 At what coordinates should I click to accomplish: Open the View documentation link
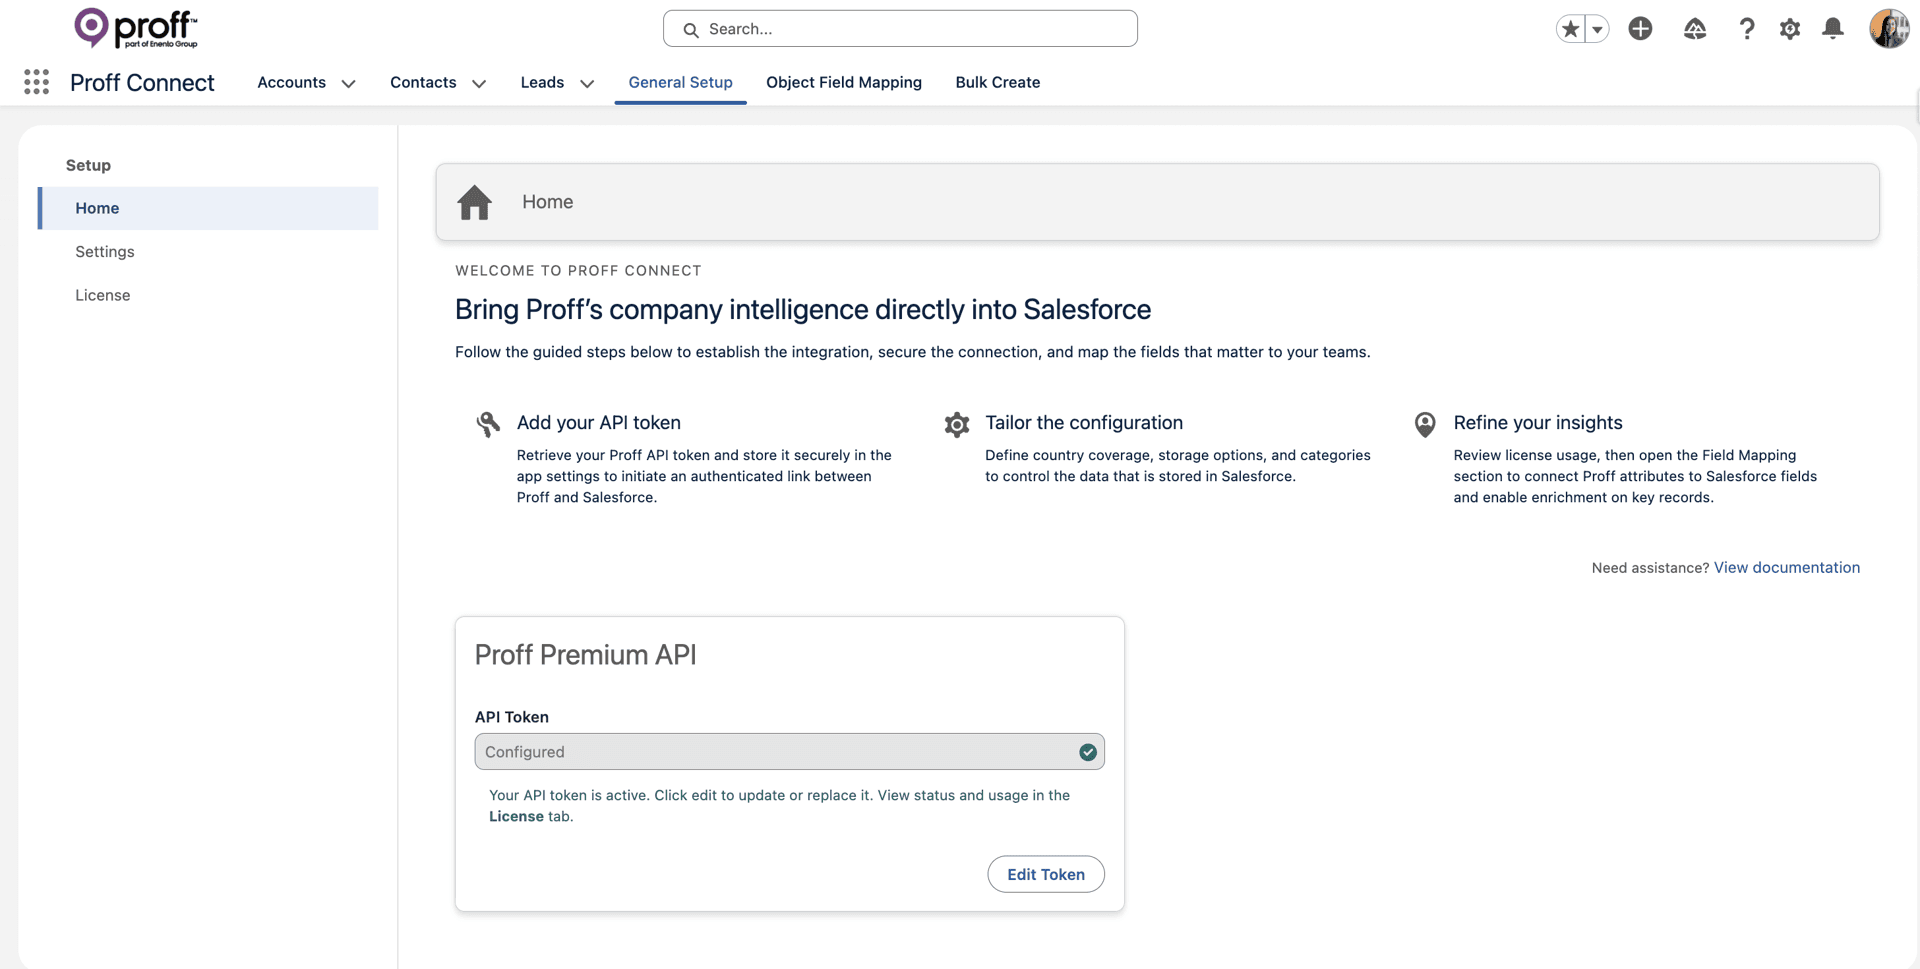tap(1787, 567)
